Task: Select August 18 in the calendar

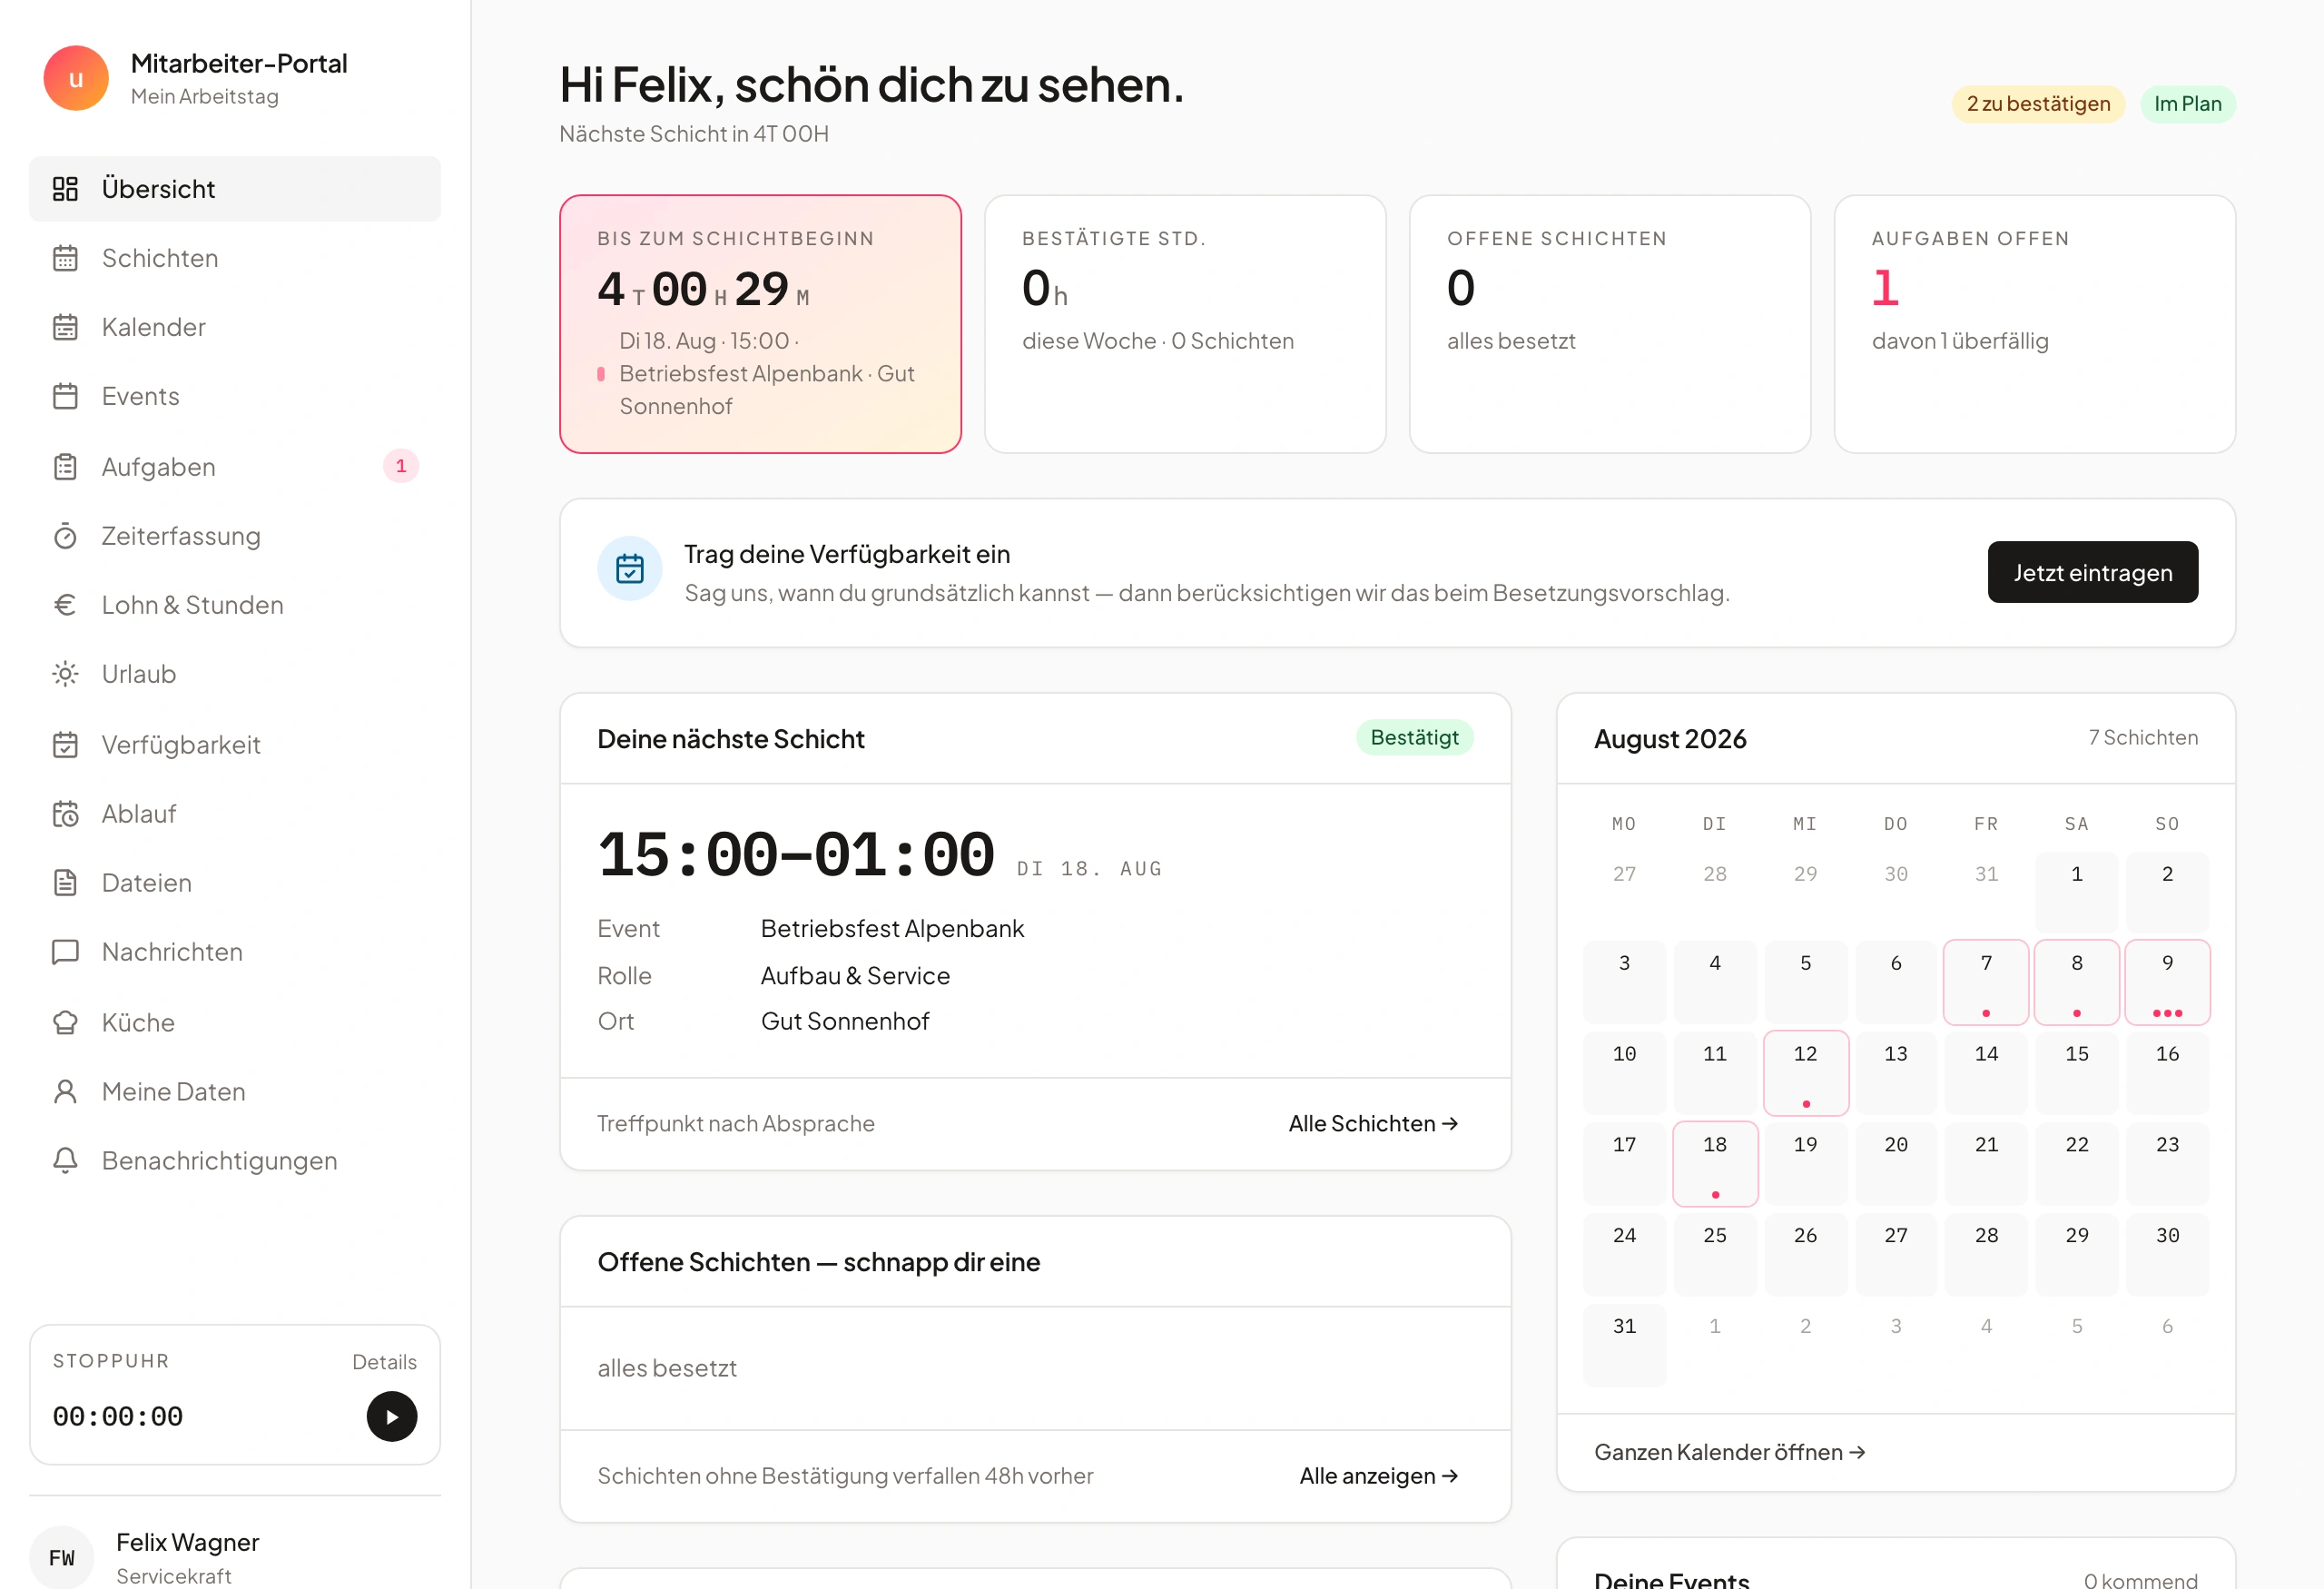Action: [1715, 1164]
